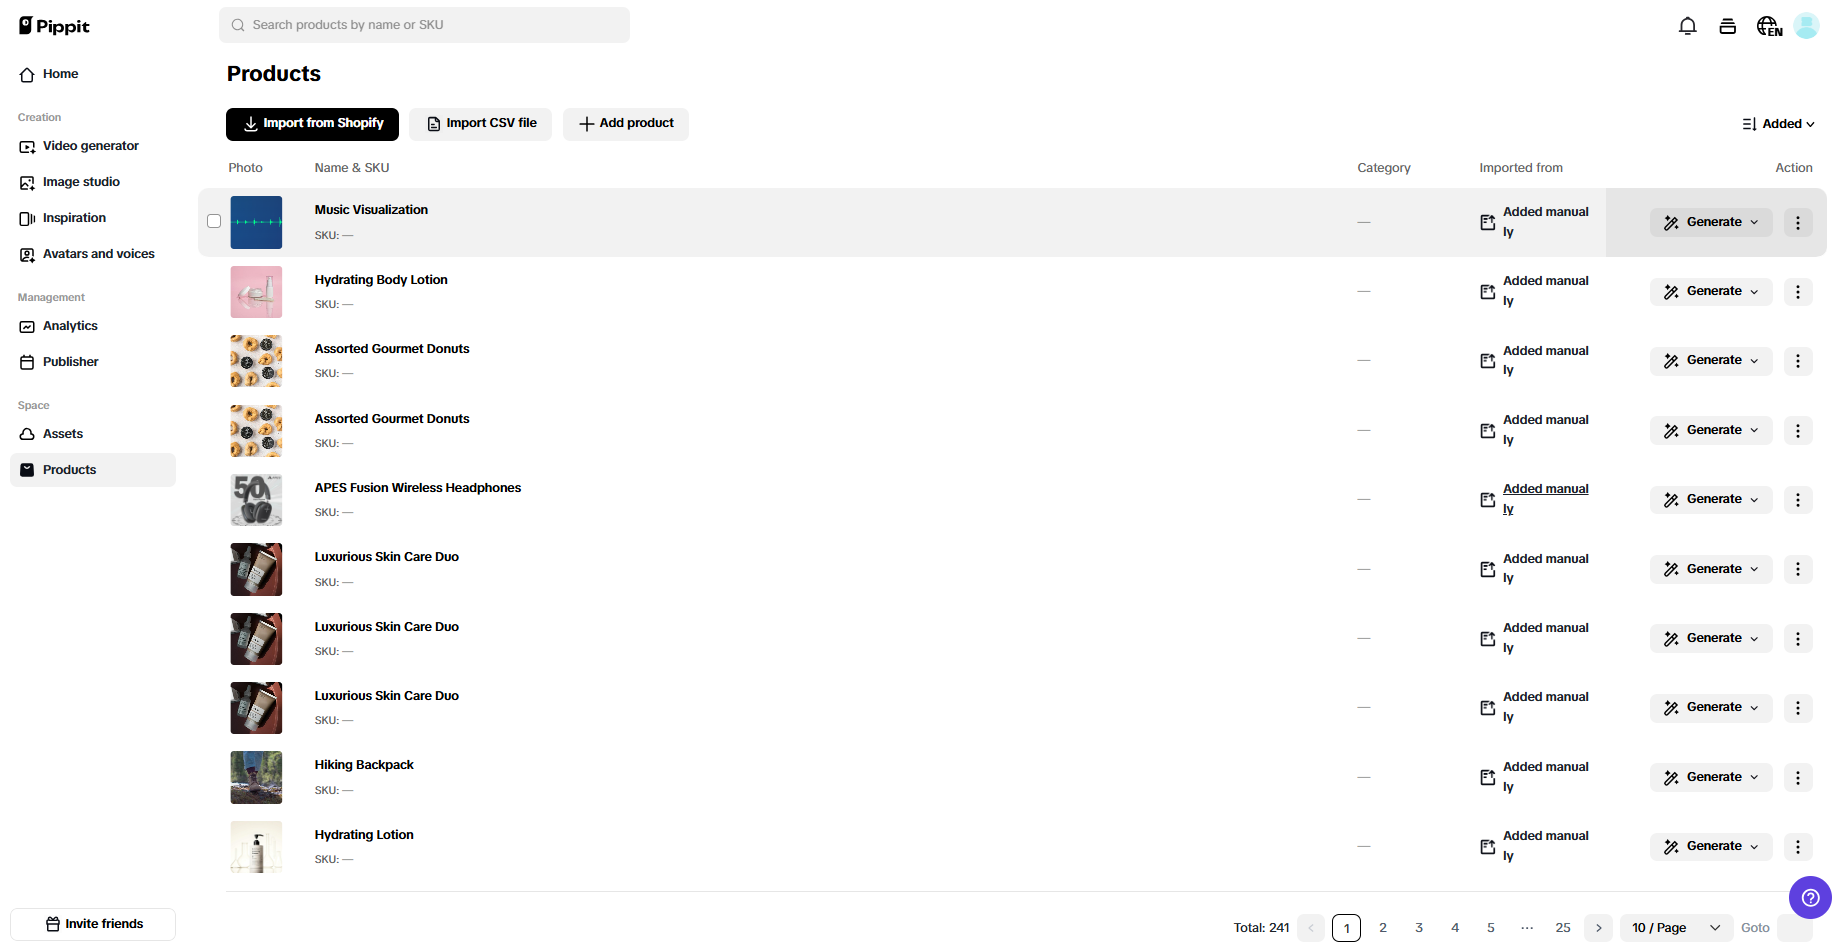
Task: Open the Analytics panel
Action: [x=70, y=326]
